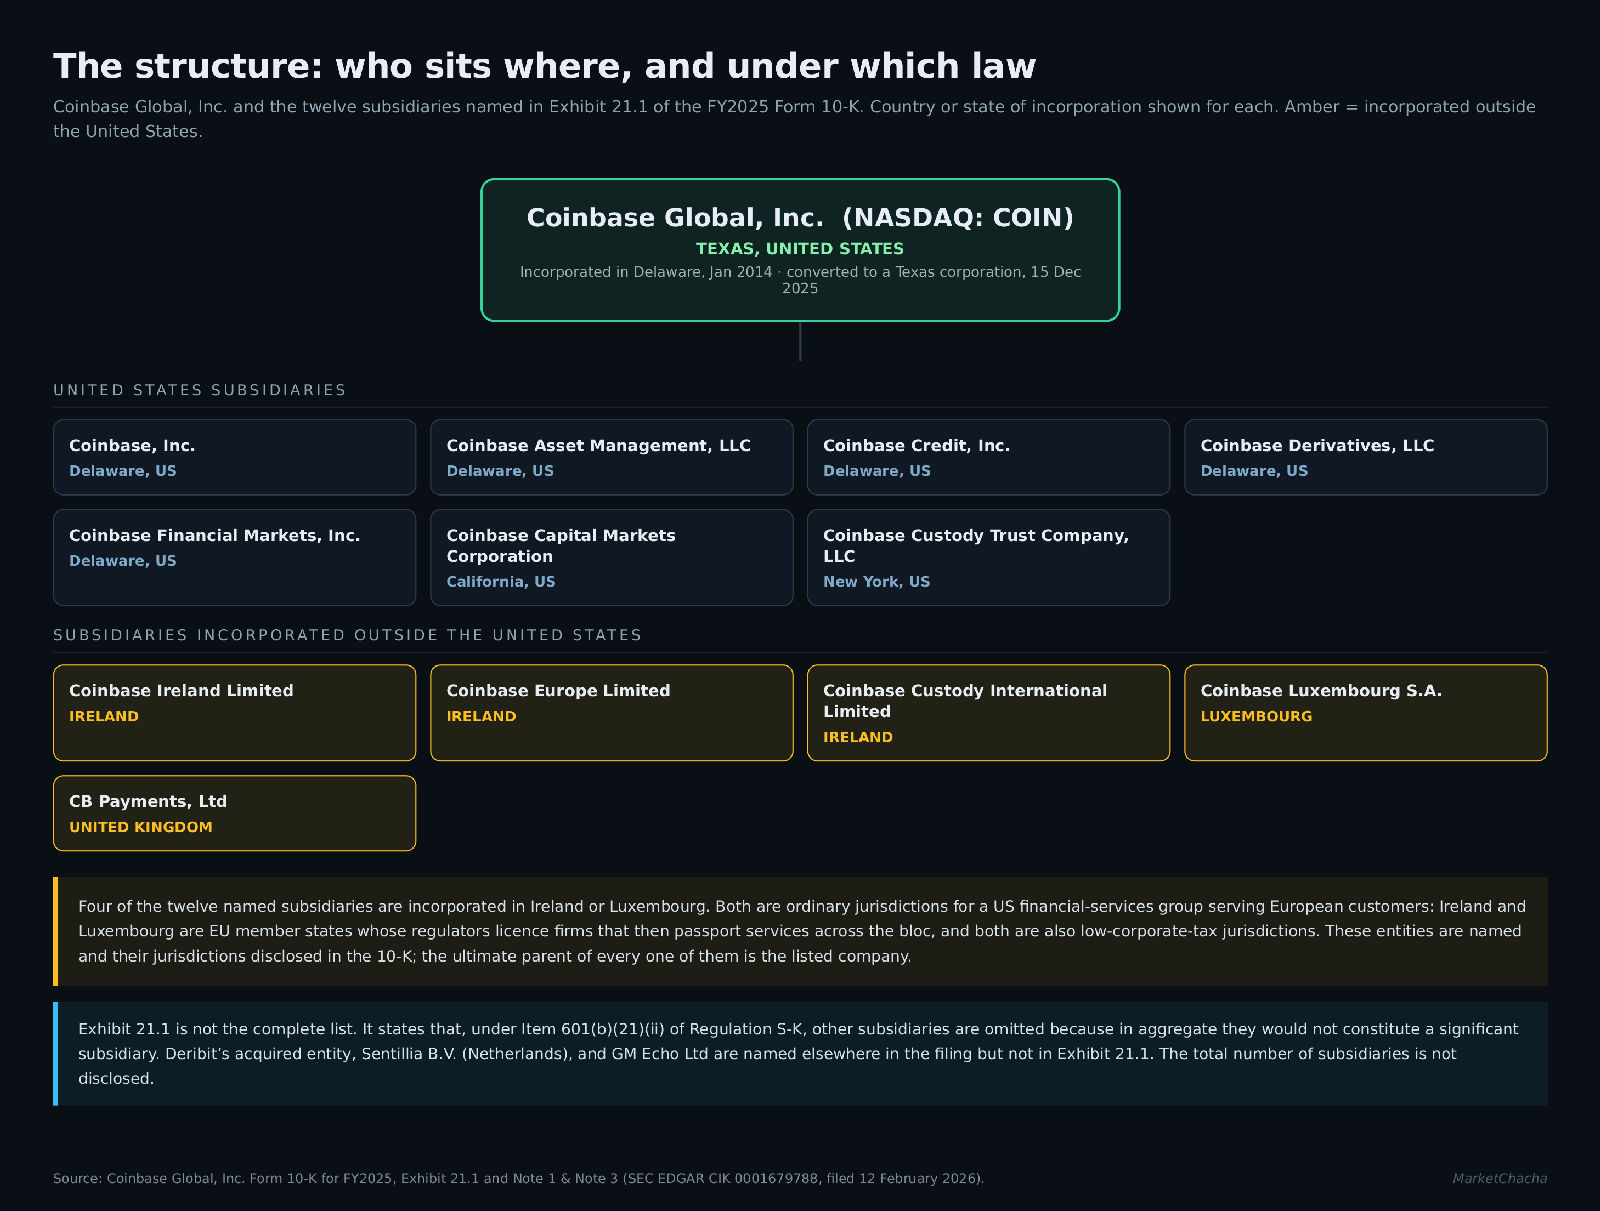Open the Coinbase Custody International Limited card
Image resolution: width=1600 pixels, height=1211 pixels.
click(x=988, y=713)
